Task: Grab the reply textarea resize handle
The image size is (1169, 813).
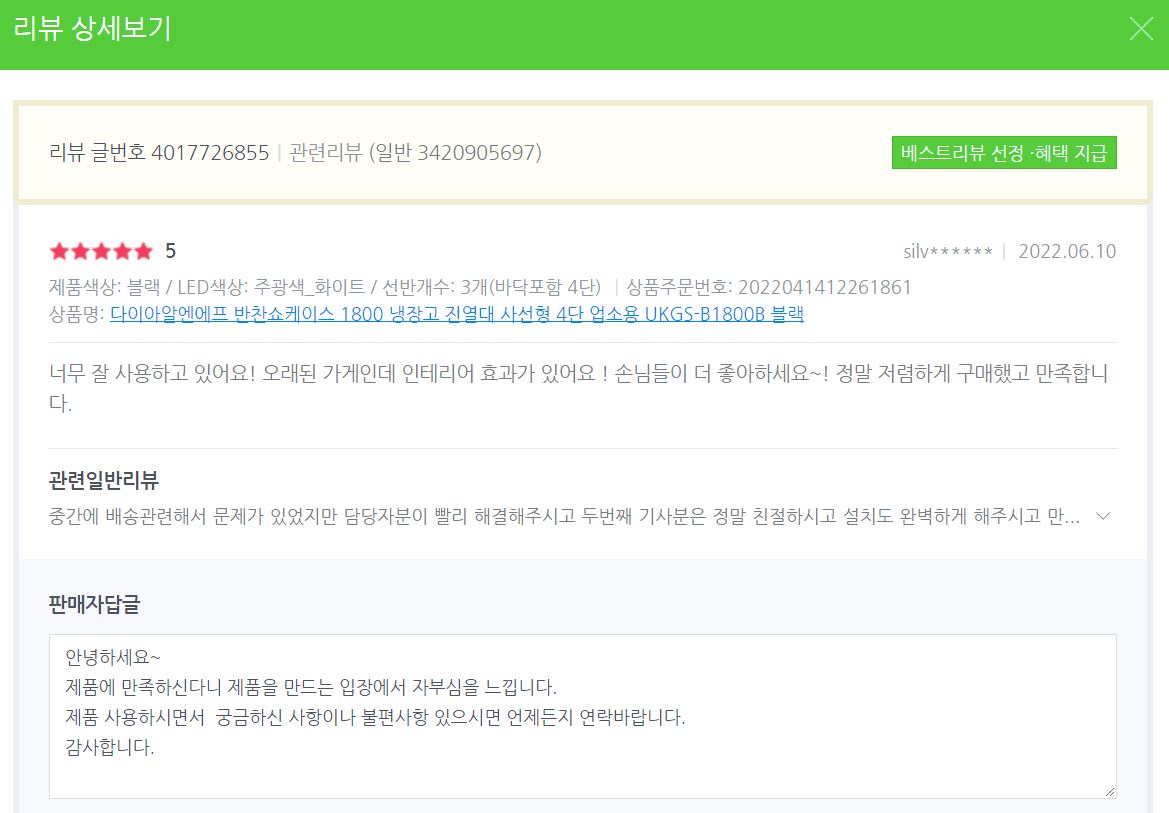Action: pyautogui.click(x=1109, y=791)
